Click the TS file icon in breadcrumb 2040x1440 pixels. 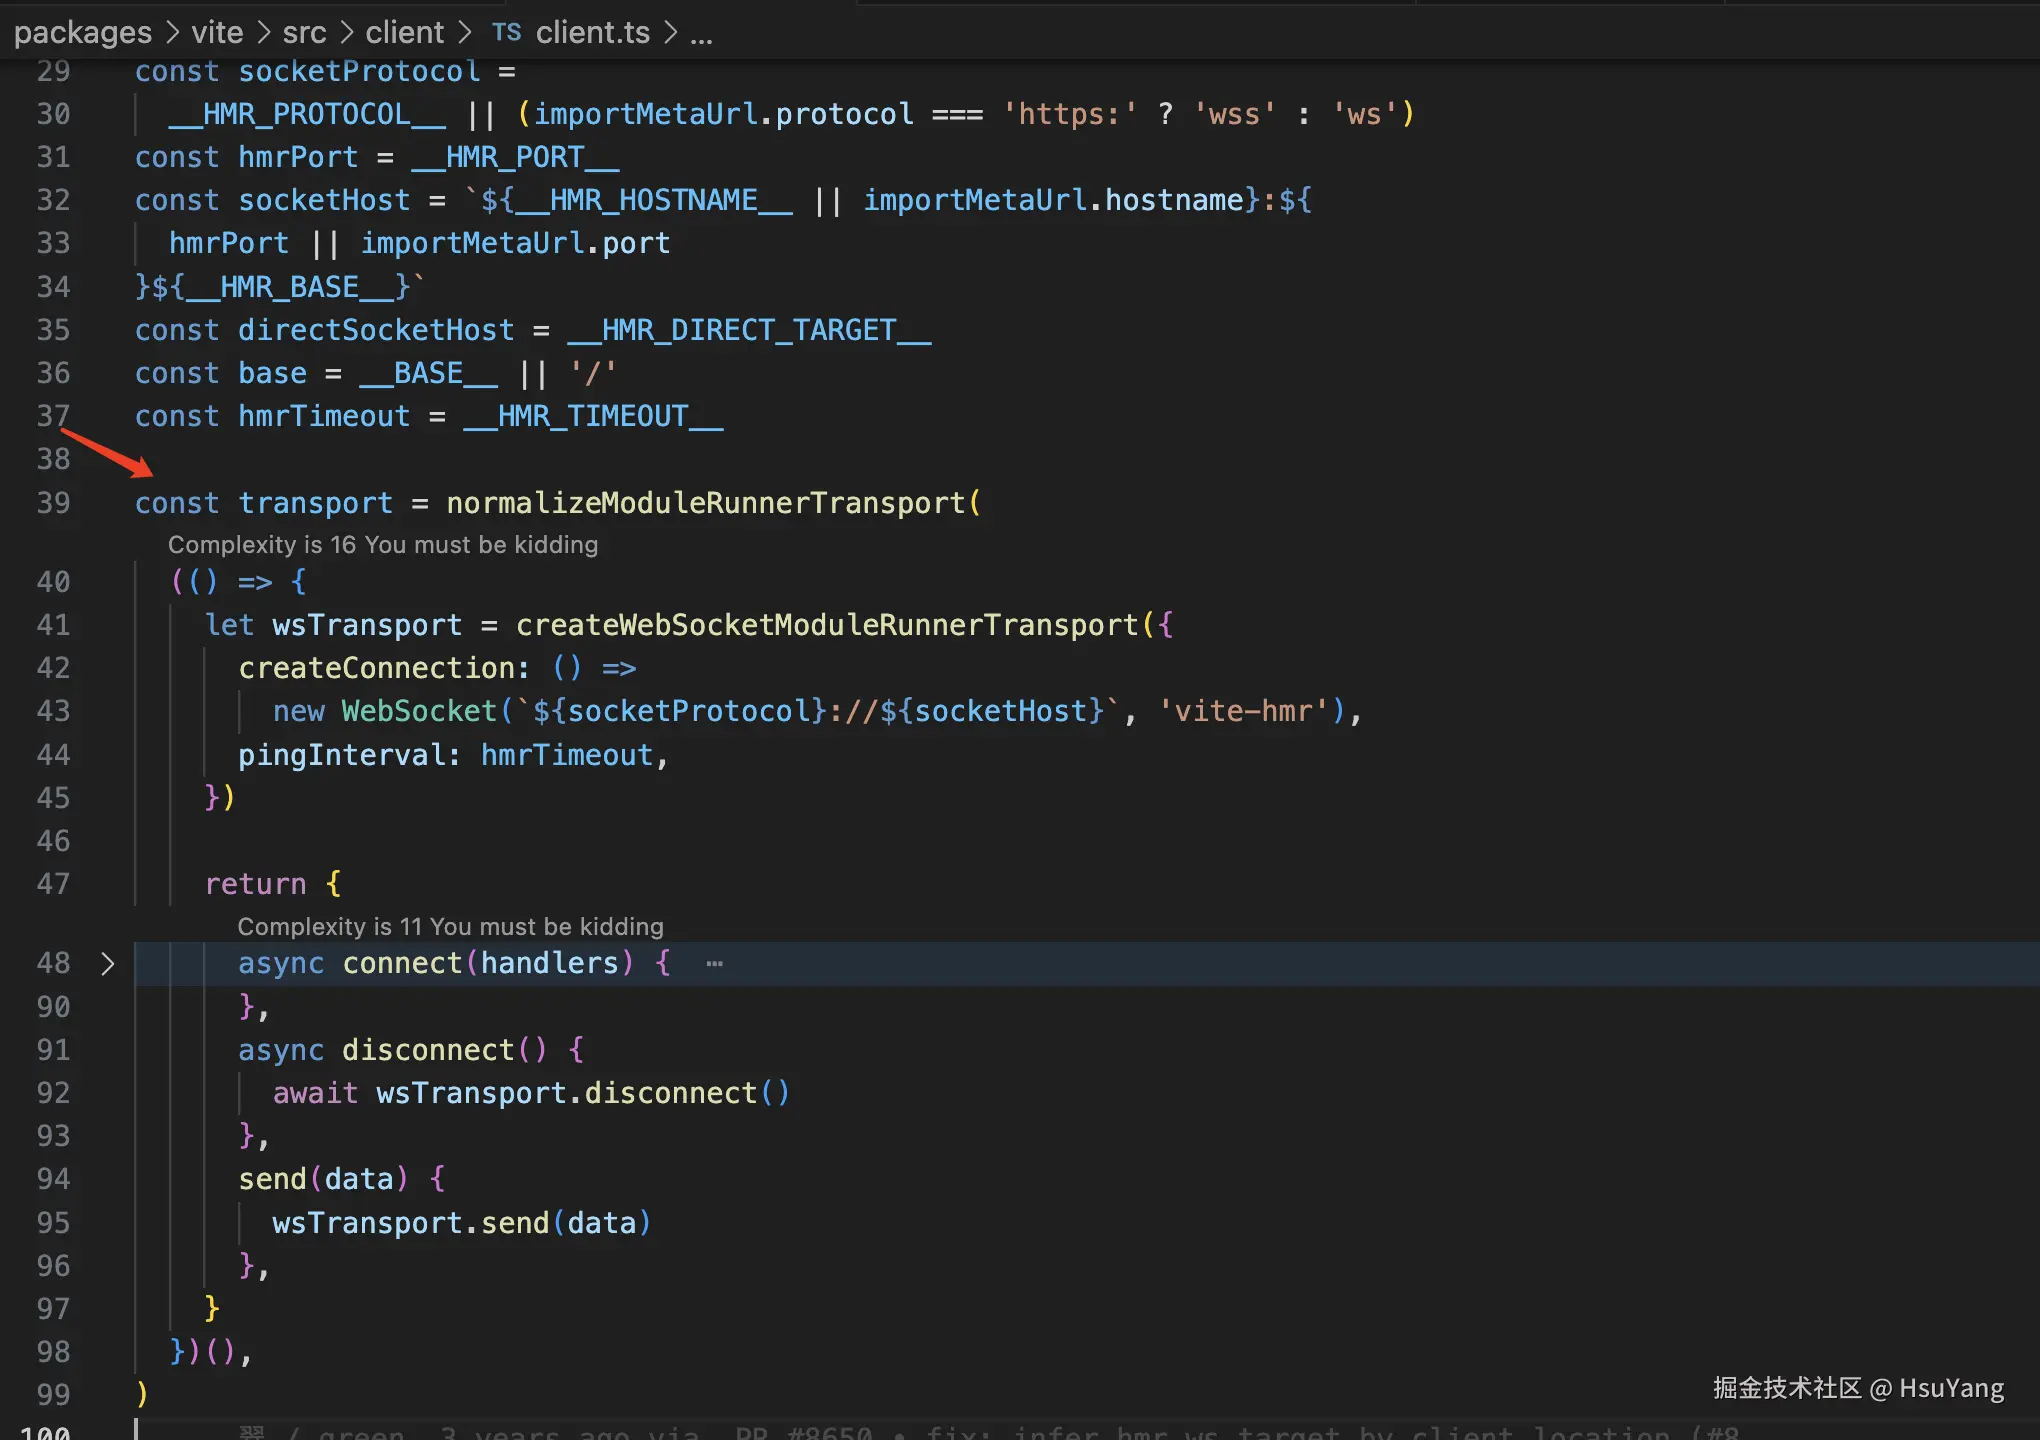point(506,32)
